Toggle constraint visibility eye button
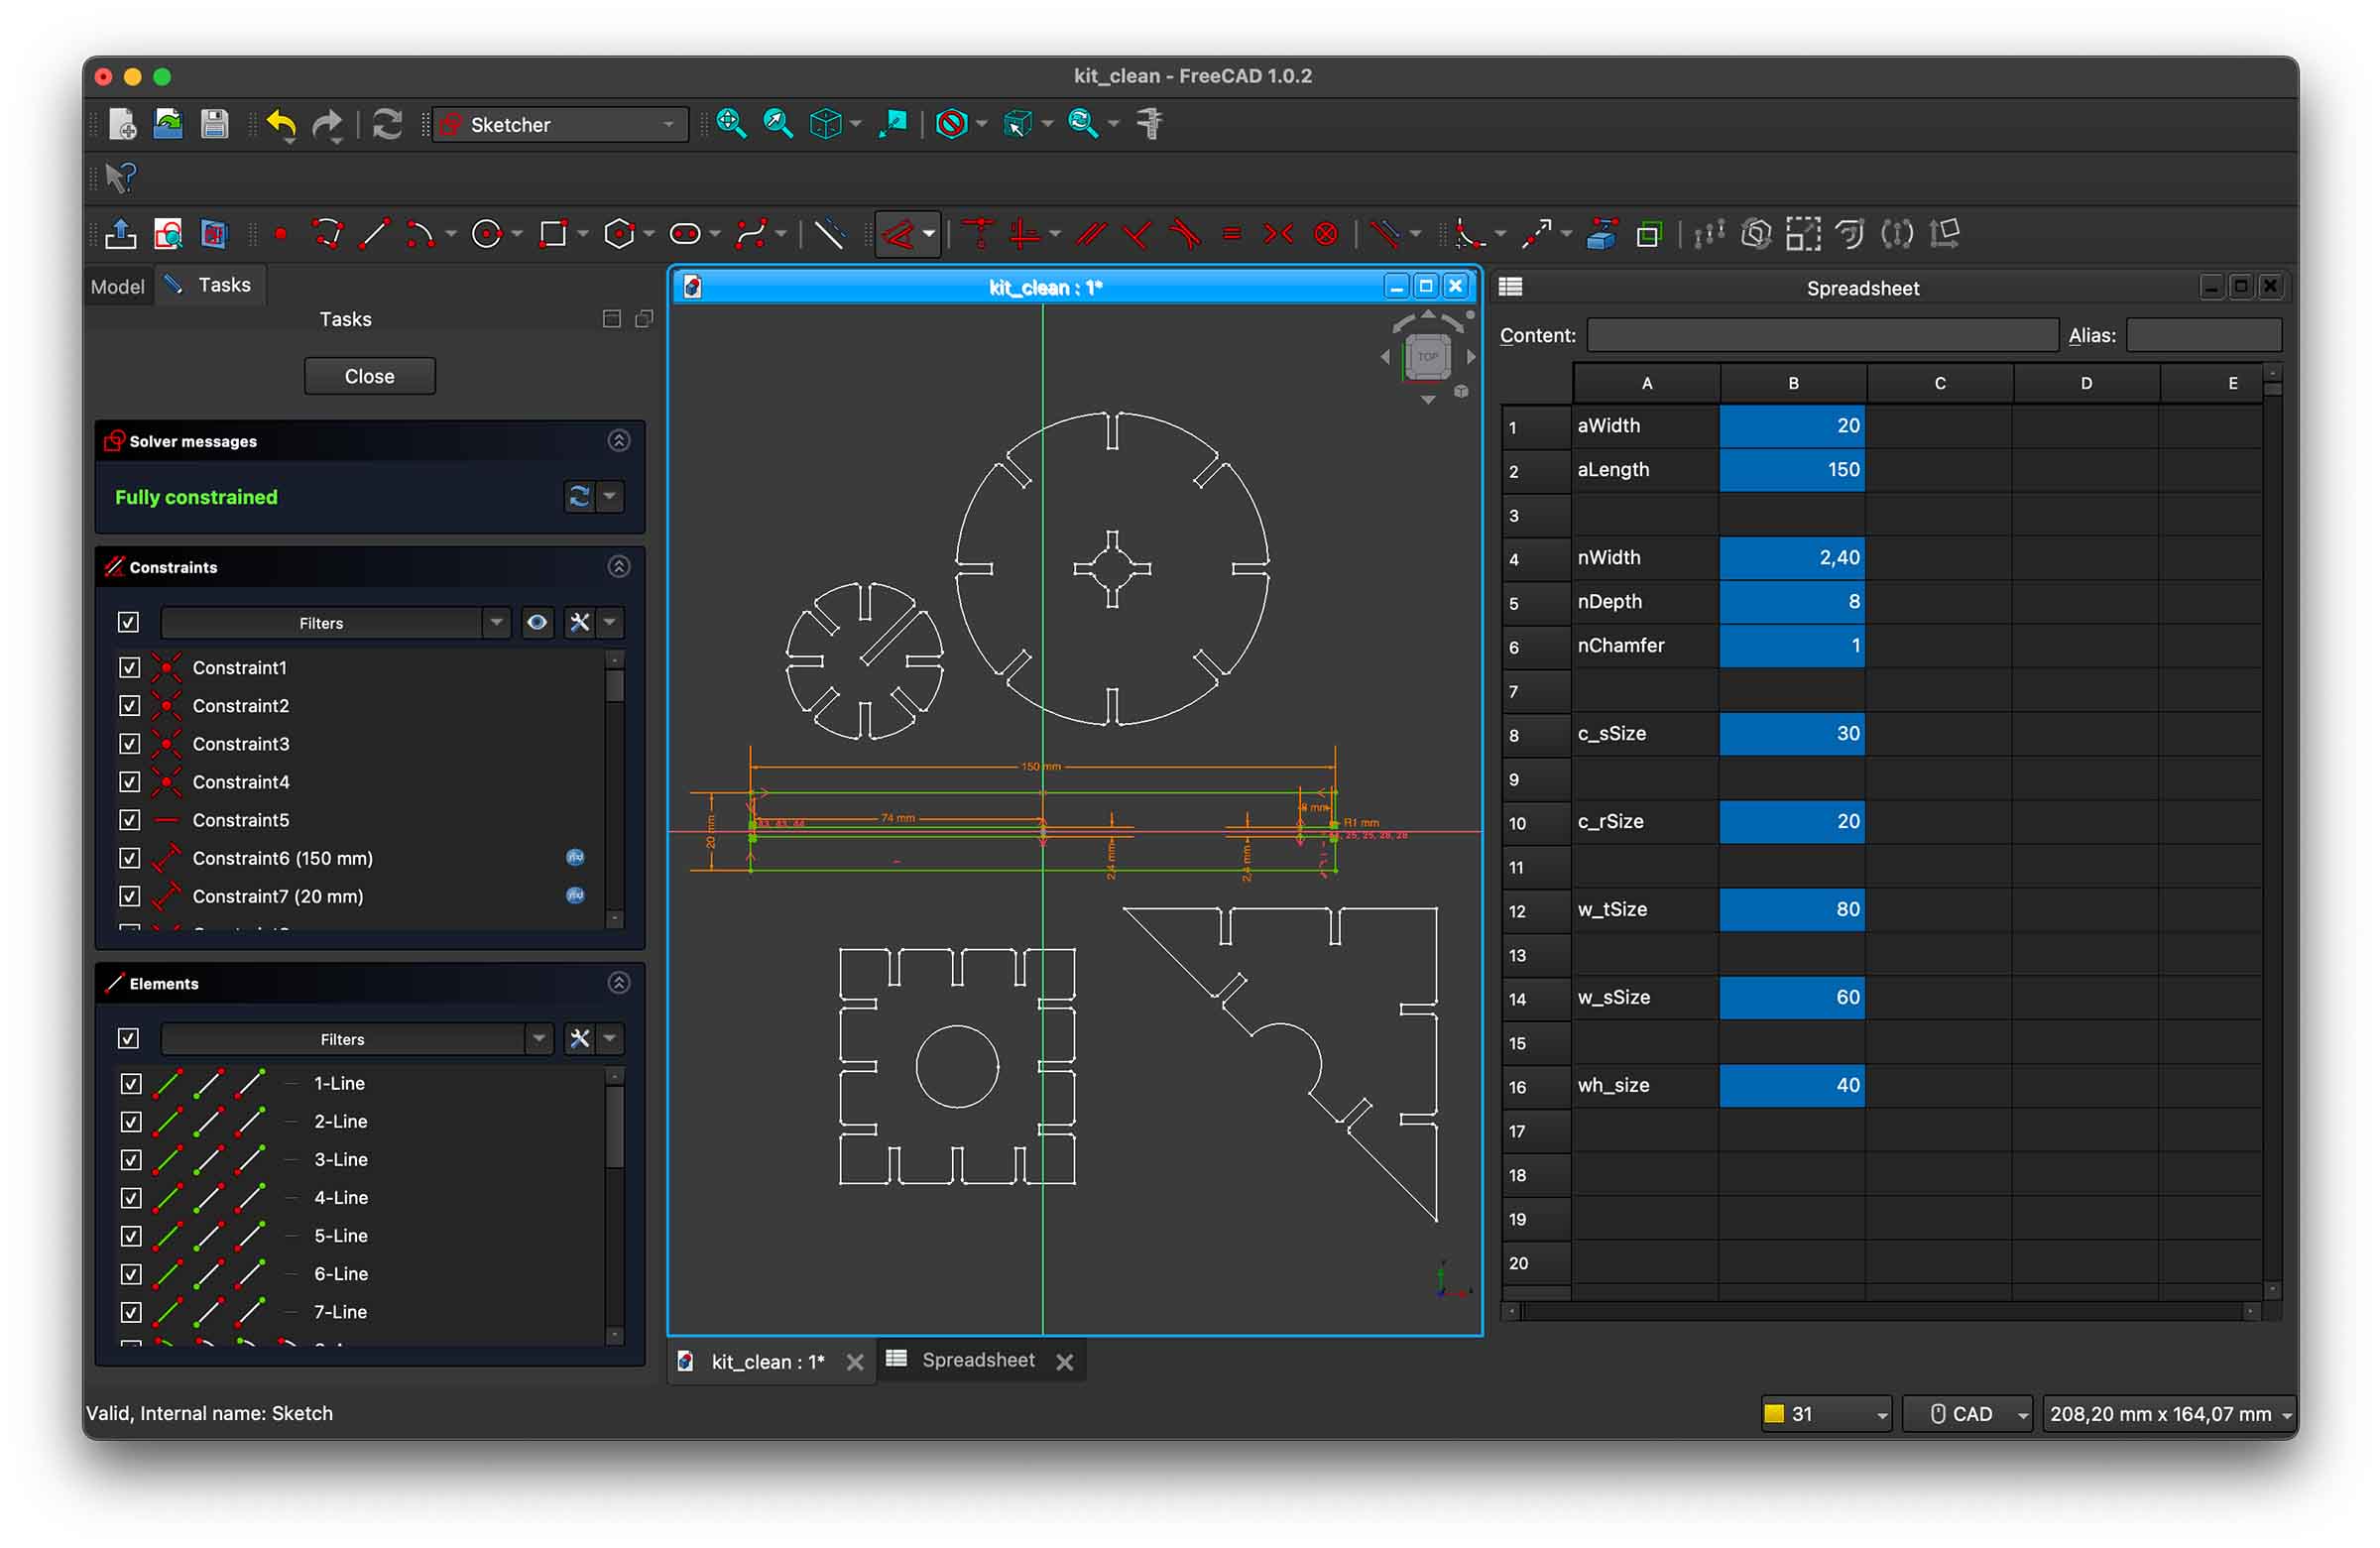This screenshot has width=2380, height=1548. point(537,623)
